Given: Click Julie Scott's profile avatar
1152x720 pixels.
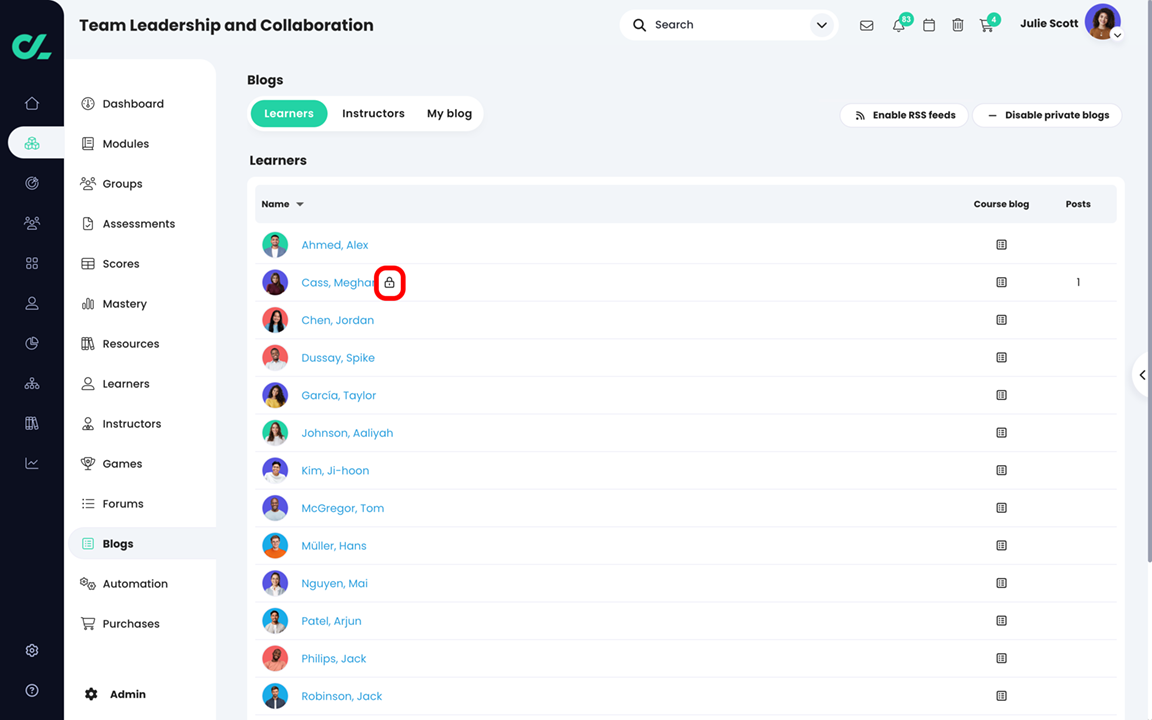Looking at the screenshot, I should (1102, 22).
